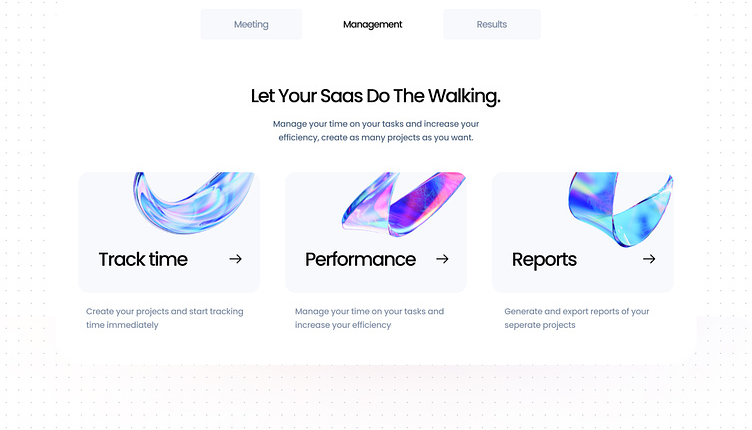Click the 'Let Your Saas Do The Walking' headline
The width and height of the screenshot is (752, 430).
click(375, 96)
